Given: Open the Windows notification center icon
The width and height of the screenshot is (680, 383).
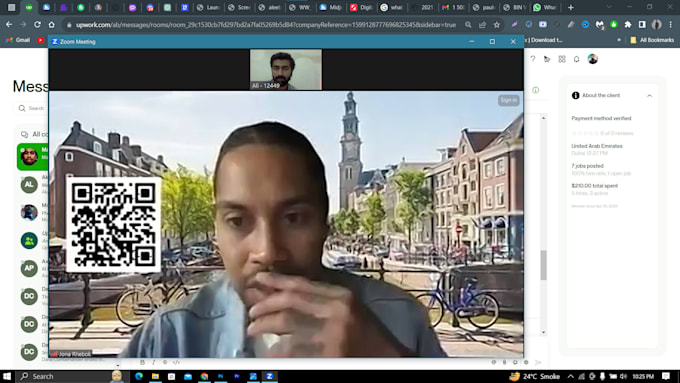Looking at the screenshot, I should click(667, 376).
